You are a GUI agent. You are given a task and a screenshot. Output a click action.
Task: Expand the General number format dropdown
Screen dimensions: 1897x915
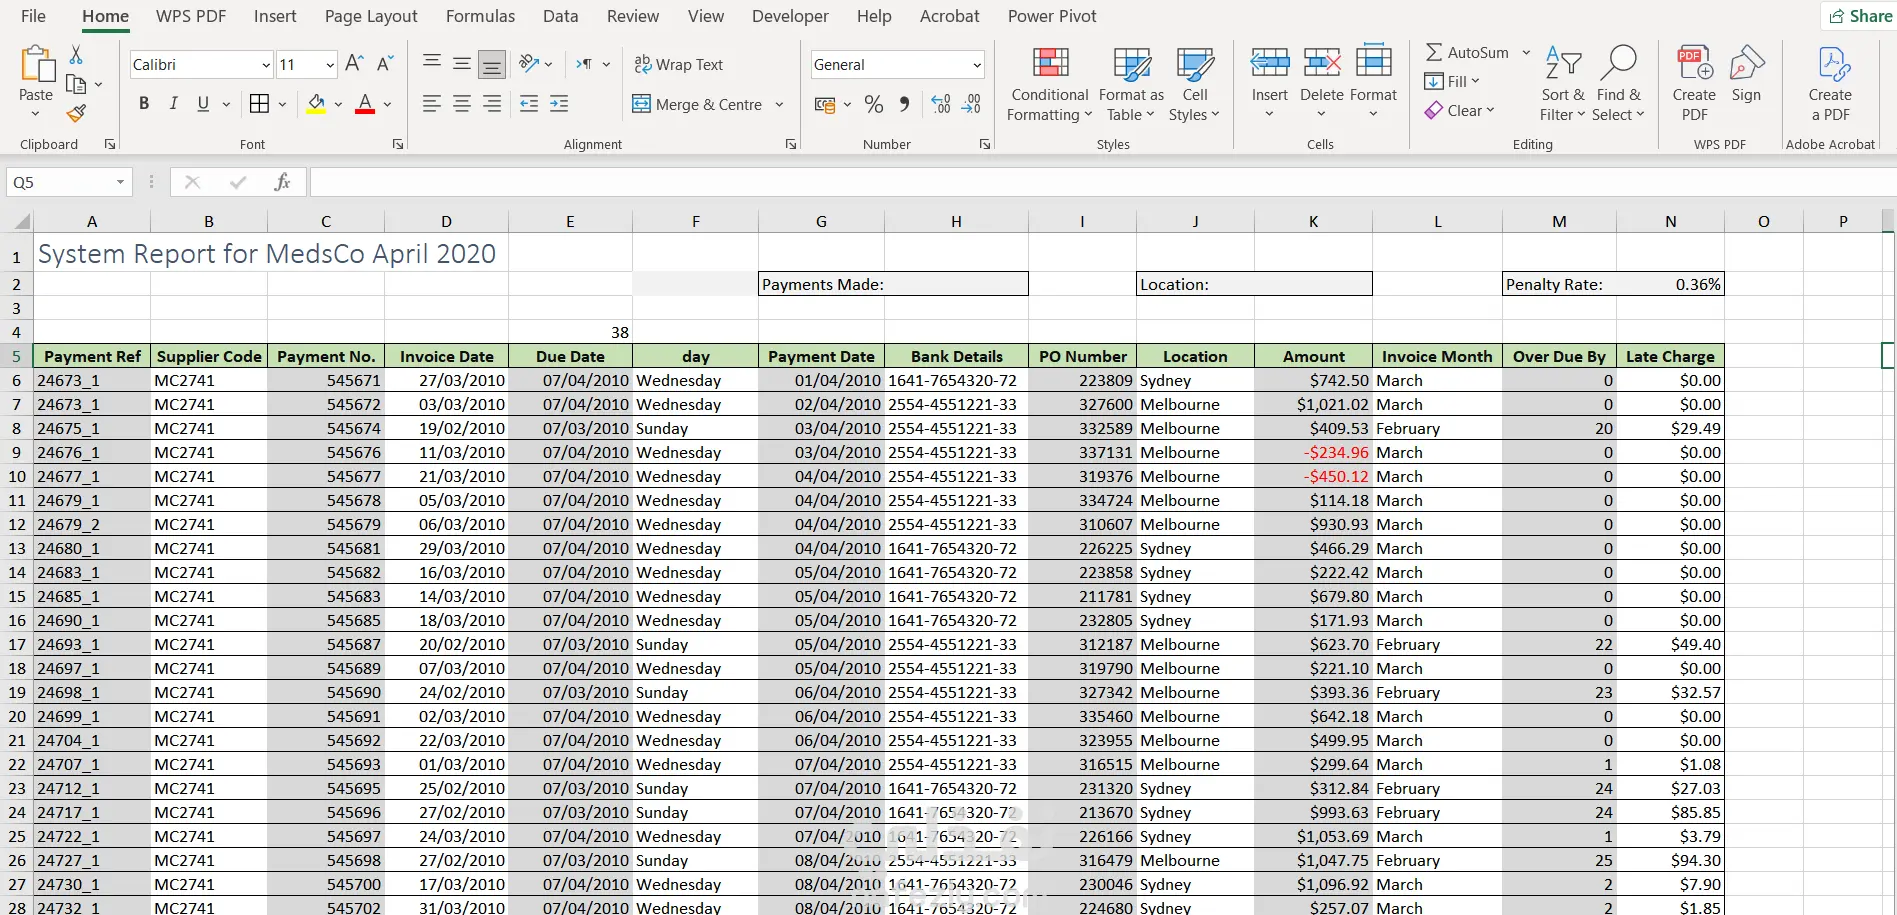pyautogui.click(x=976, y=65)
